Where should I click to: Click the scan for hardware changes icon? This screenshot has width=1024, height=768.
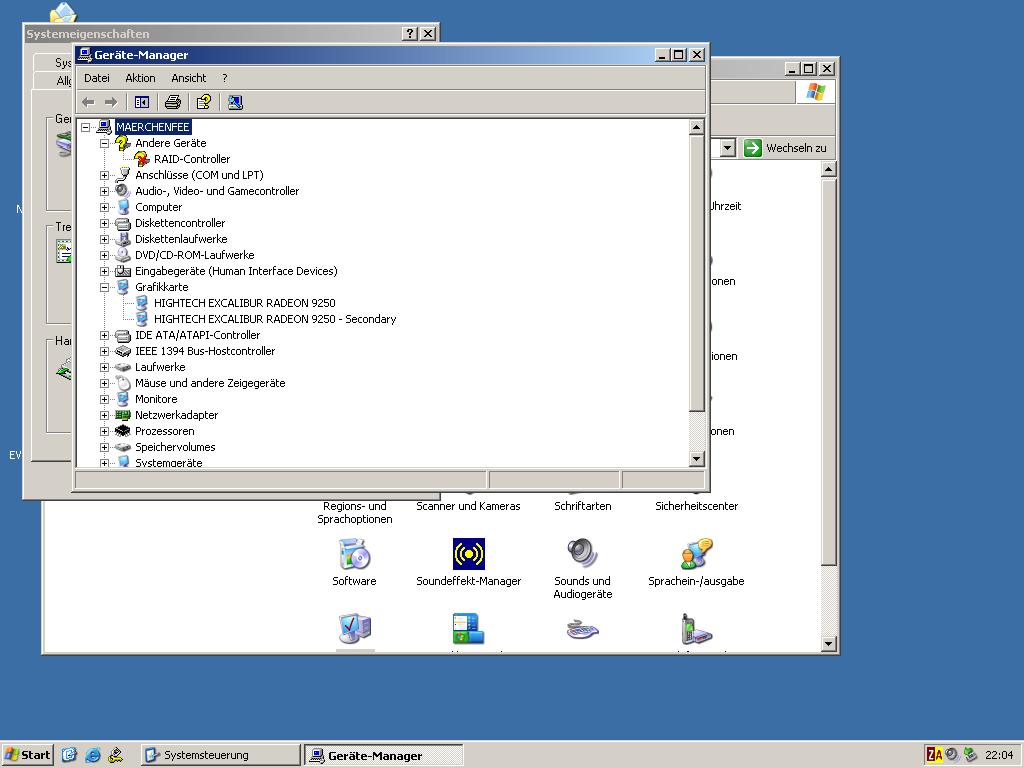point(235,102)
